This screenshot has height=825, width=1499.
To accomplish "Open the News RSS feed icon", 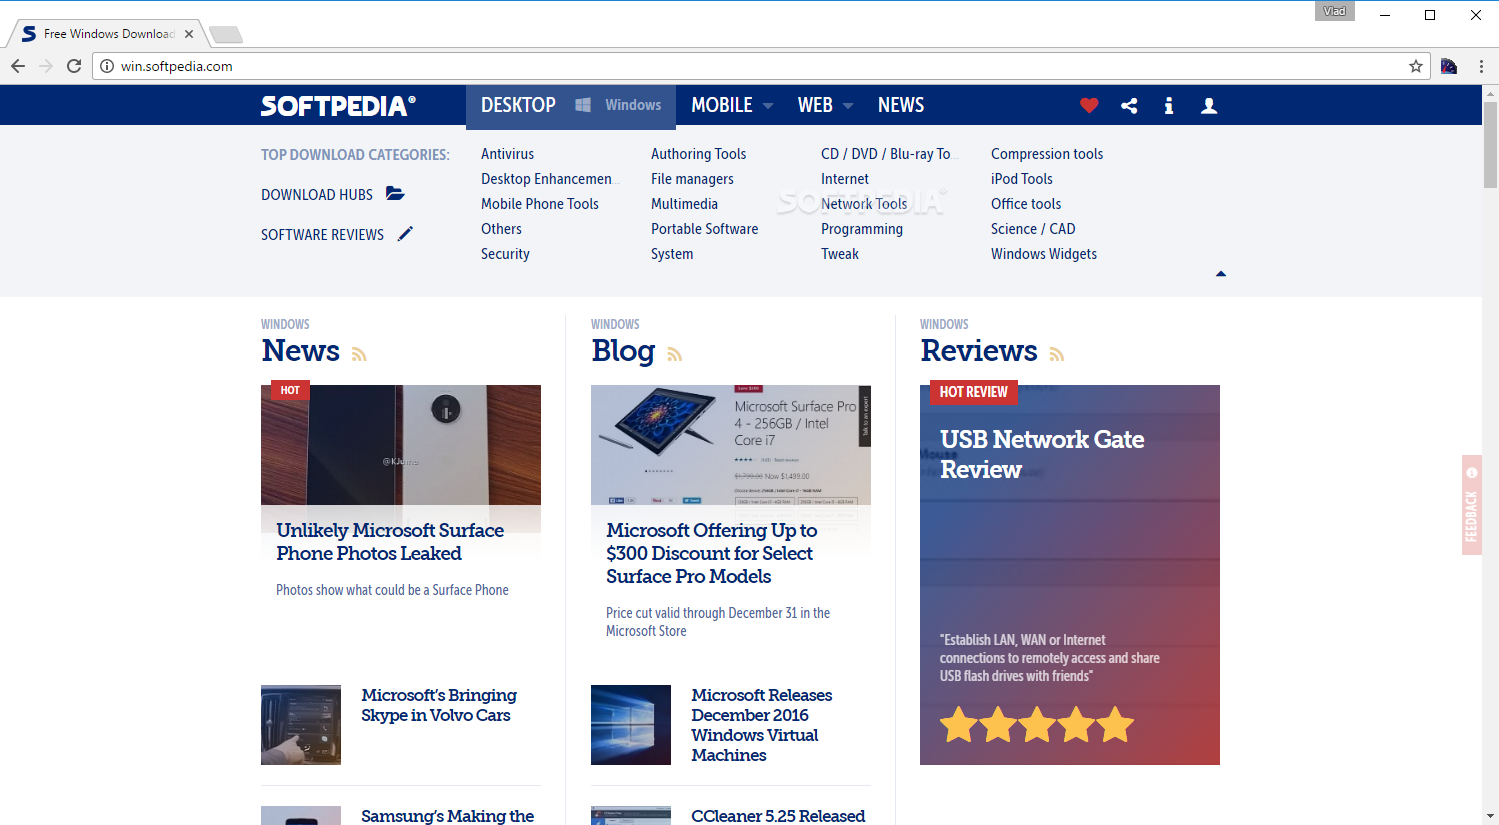I will [x=359, y=354].
